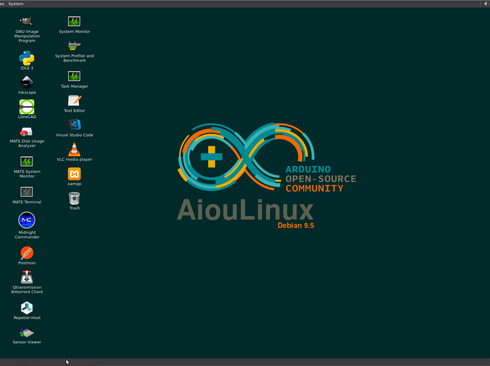Select the xampp desktop icon
Image resolution: width=490 pixels, height=366 pixels.
coord(74,174)
